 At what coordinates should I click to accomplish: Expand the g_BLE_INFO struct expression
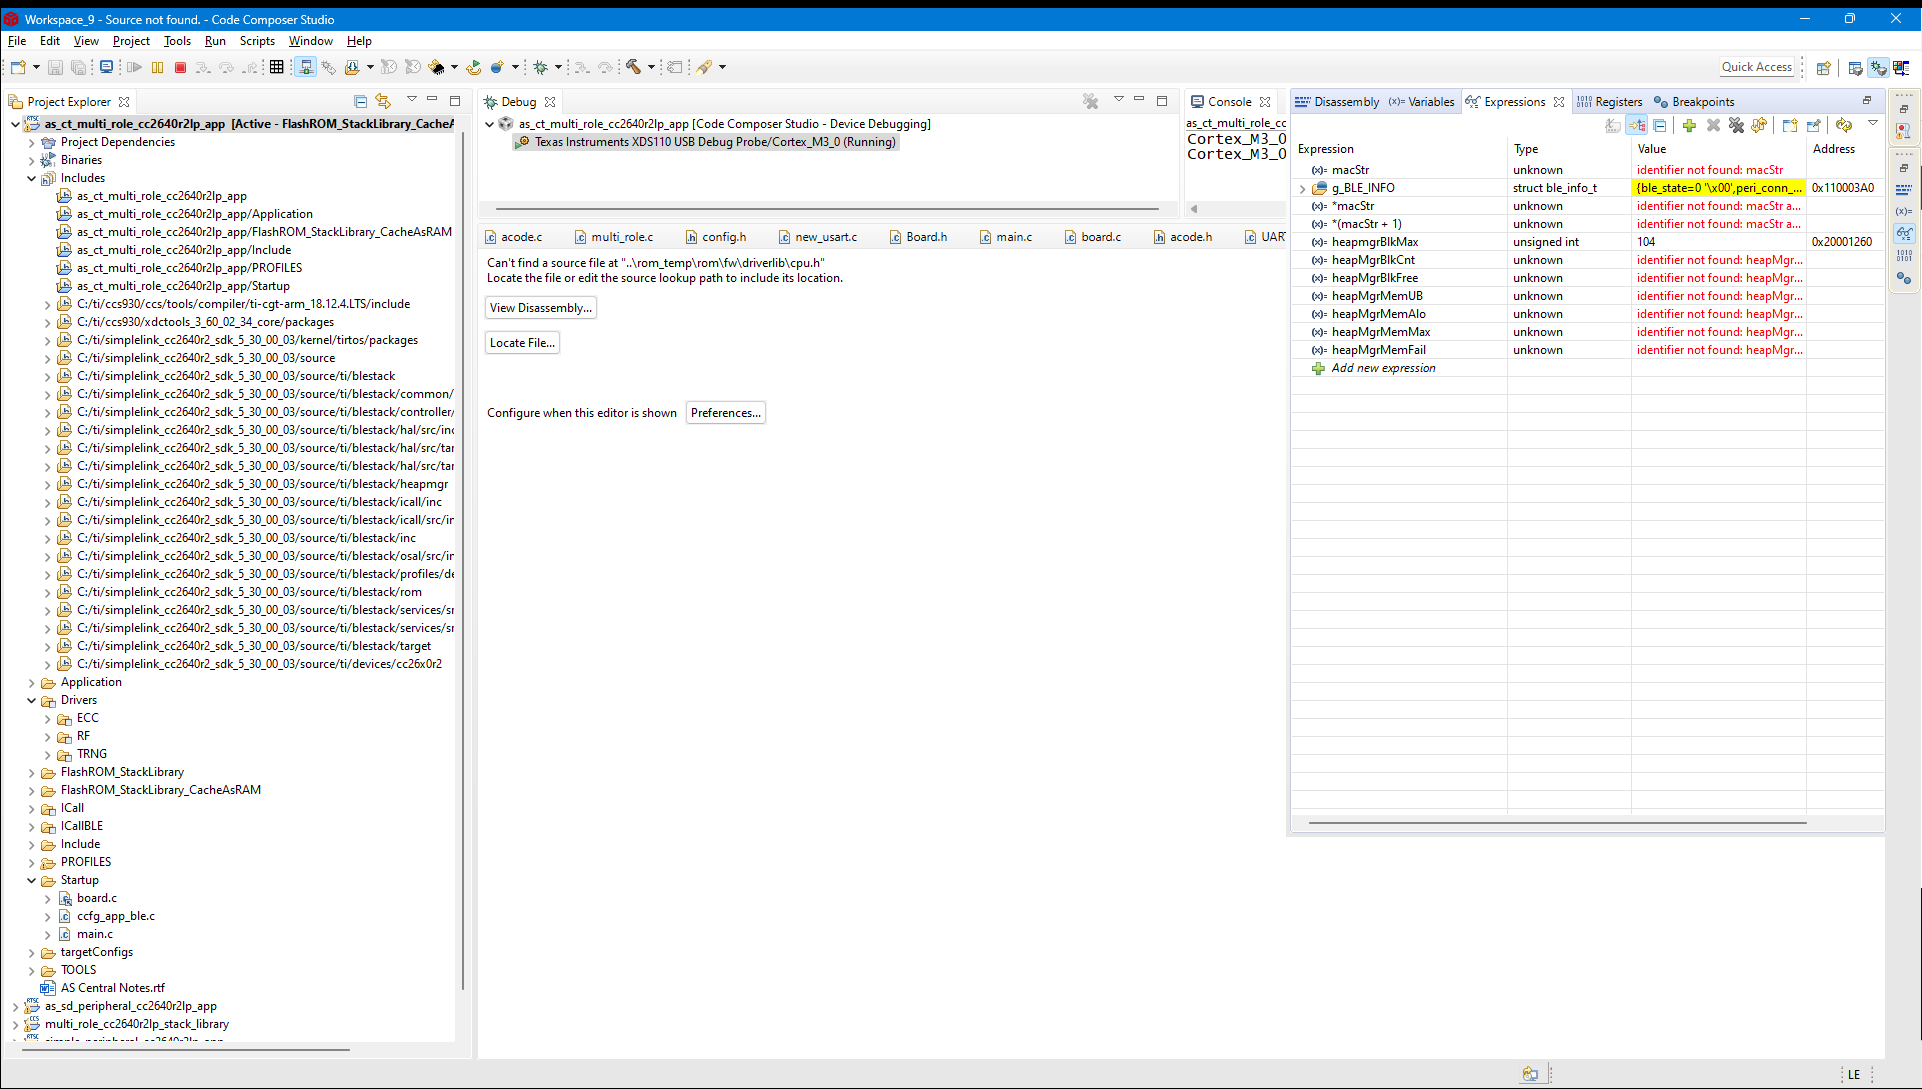[x=1302, y=188]
